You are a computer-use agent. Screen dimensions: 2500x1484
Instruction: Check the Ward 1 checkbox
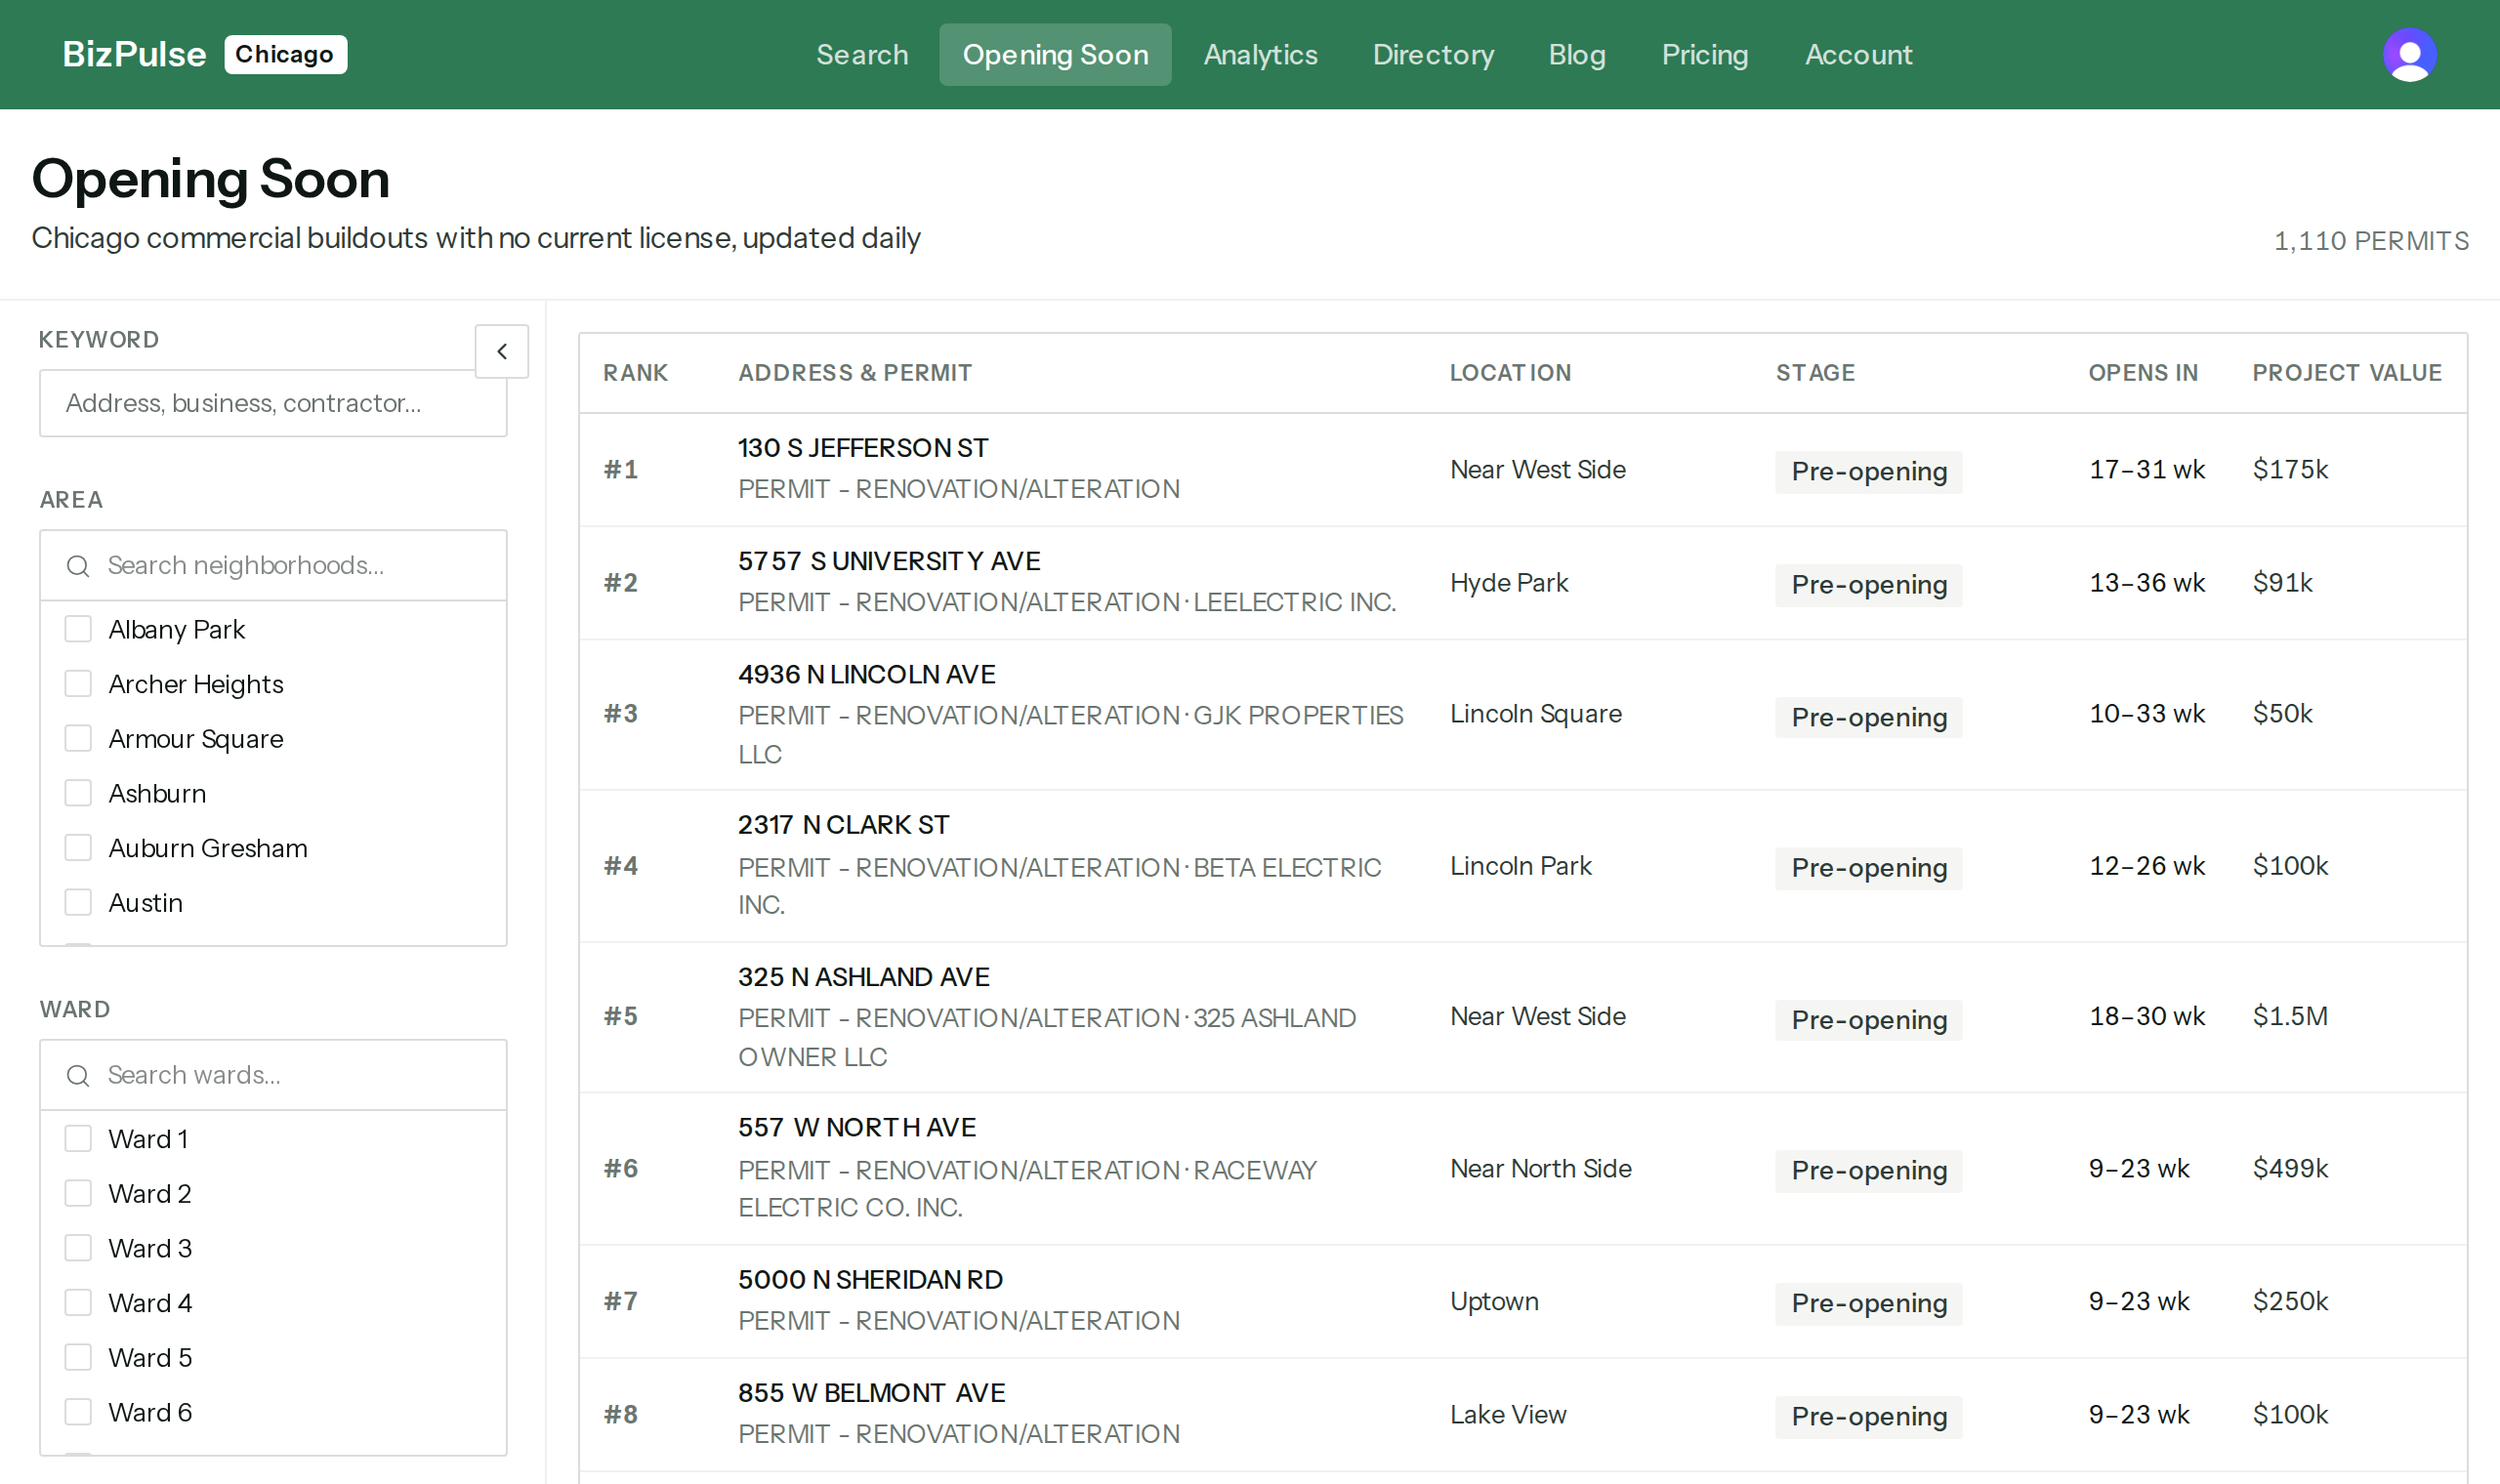coord(78,1139)
